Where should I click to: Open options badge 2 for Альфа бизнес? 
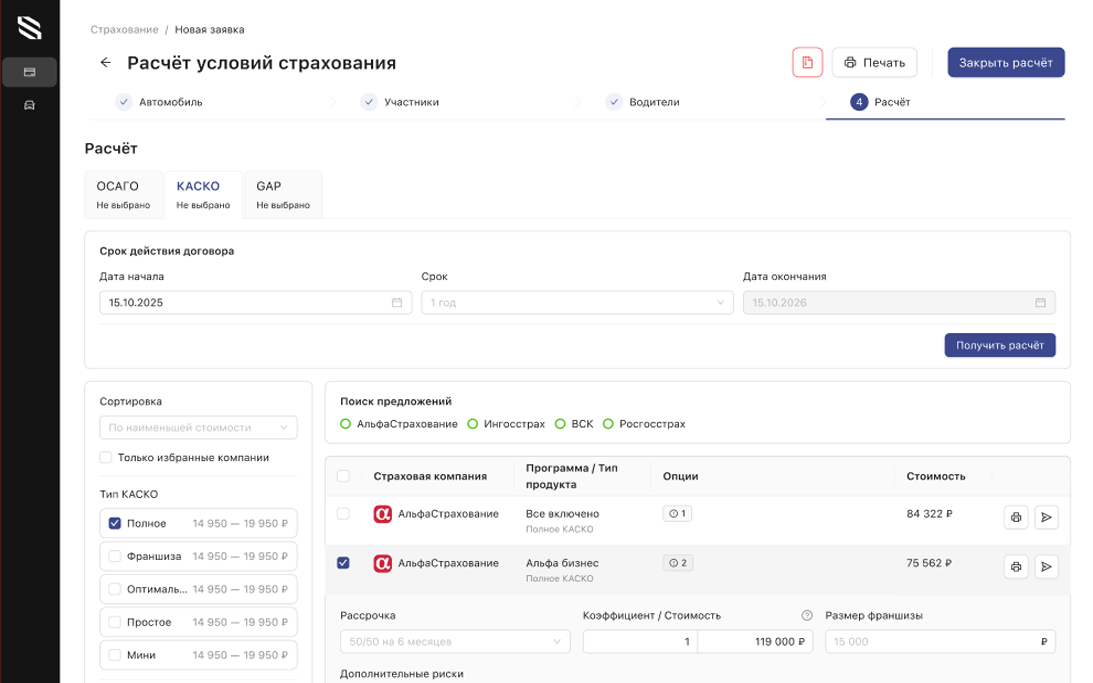tap(678, 563)
